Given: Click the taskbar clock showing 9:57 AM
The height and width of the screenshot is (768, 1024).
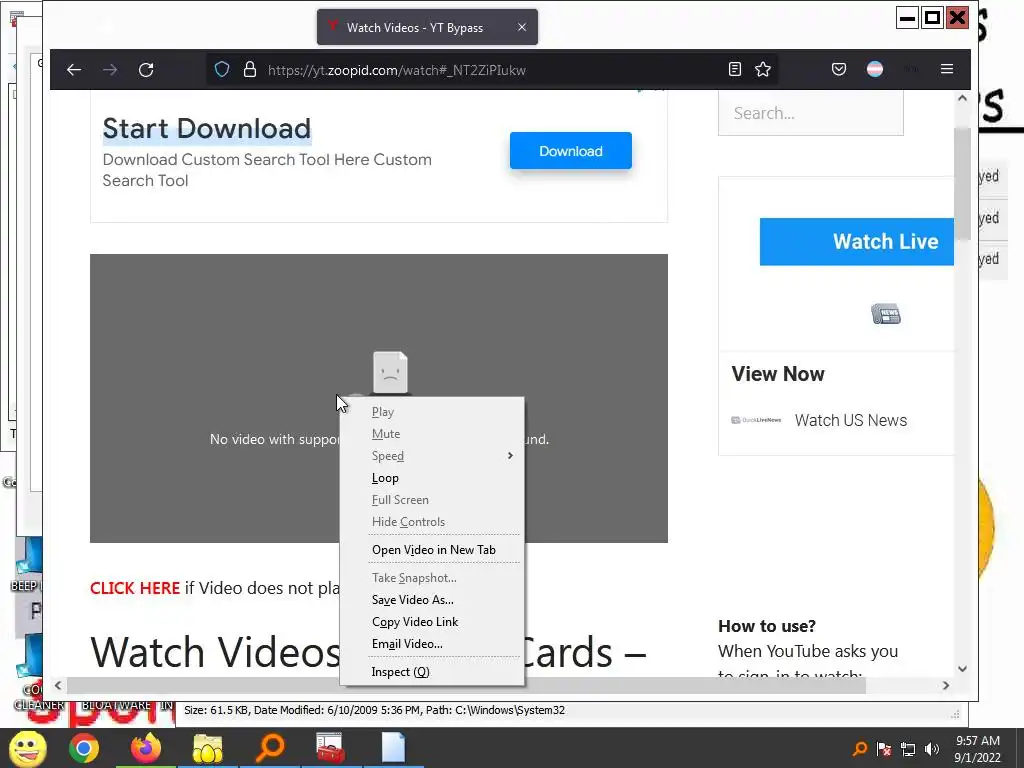Looking at the screenshot, I should pyautogui.click(x=977, y=749).
